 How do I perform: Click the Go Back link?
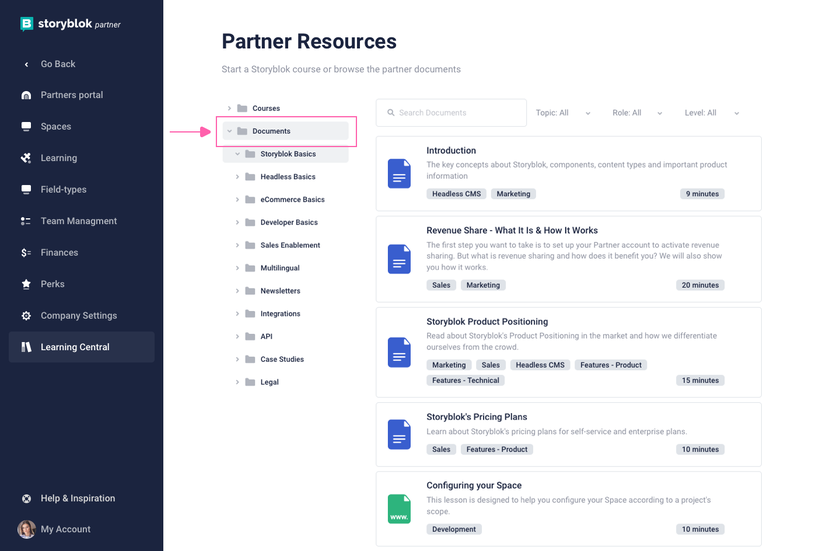(x=58, y=64)
